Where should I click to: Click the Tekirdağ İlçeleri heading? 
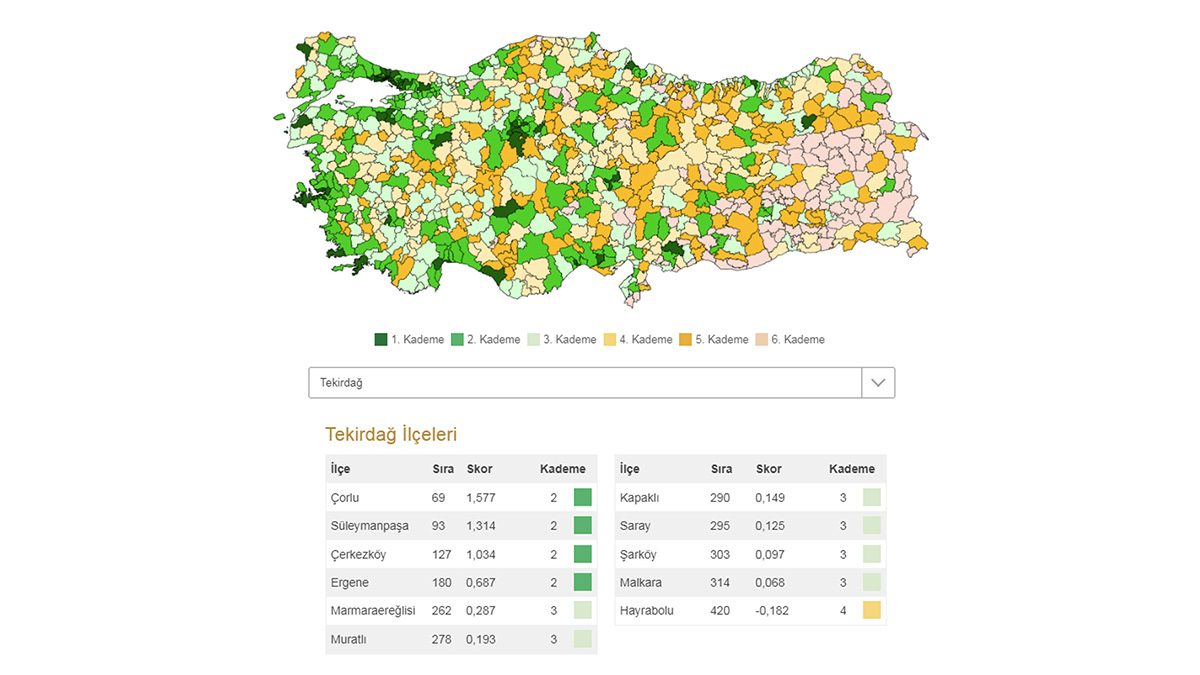[x=391, y=435]
